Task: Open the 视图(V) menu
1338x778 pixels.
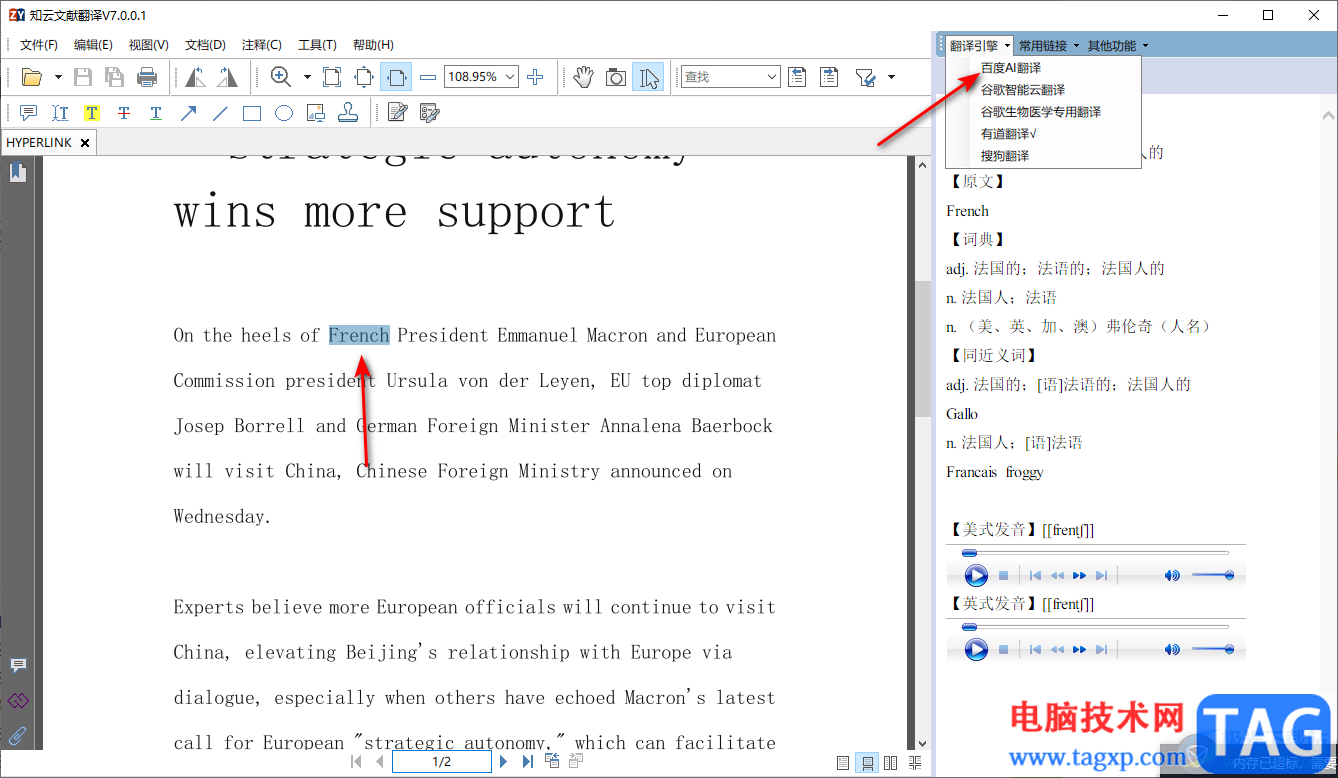Action: tap(148, 45)
